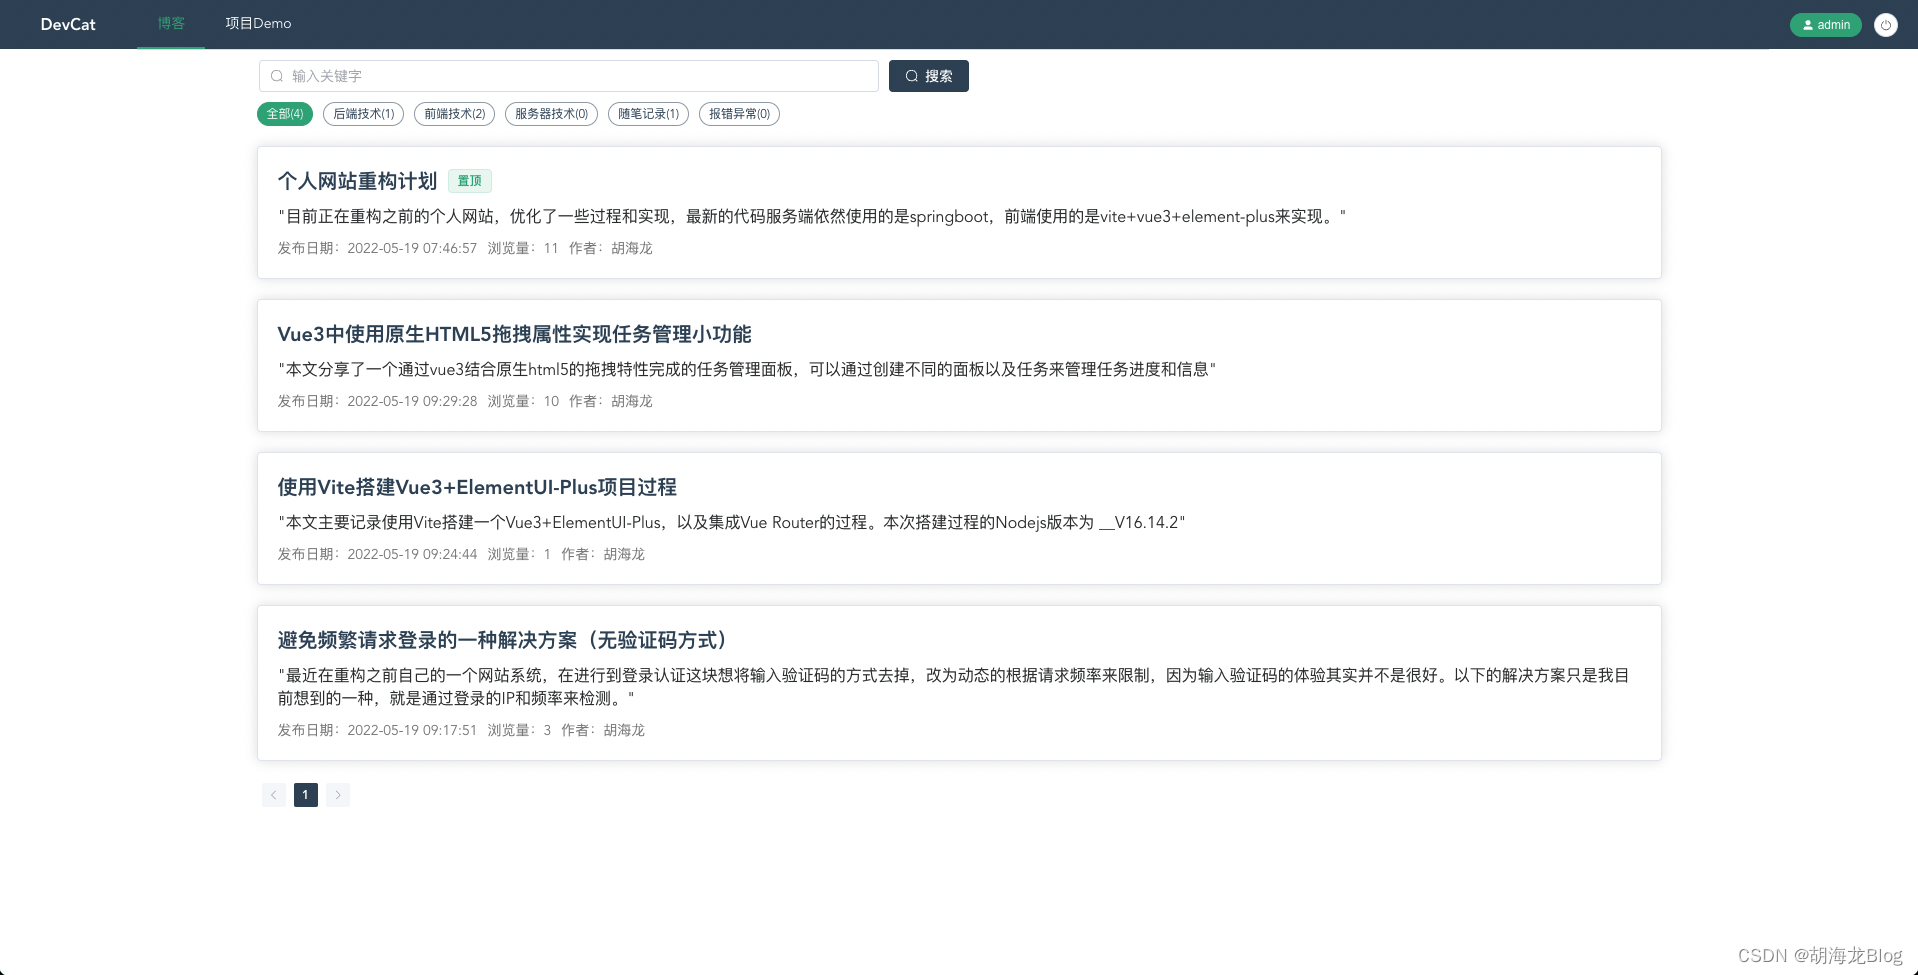Click the previous page arrow
1918x975 pixels.
click(x=273, y=795)
